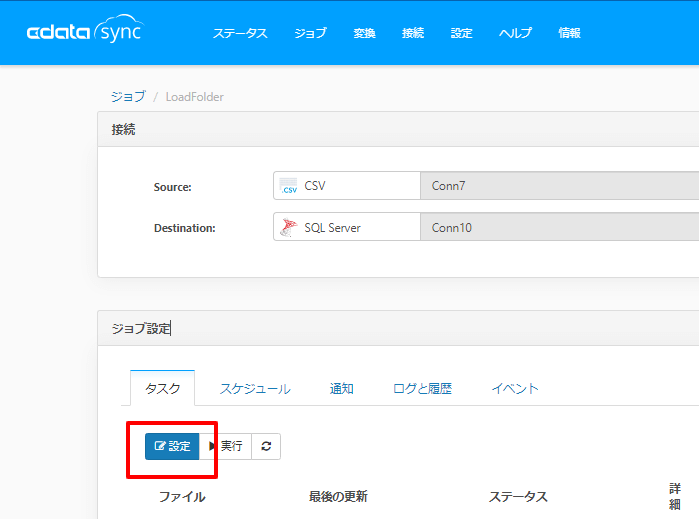This screenshot has height=519, width=699.
Task: Open the 情報 page
Action: [569, 33]
